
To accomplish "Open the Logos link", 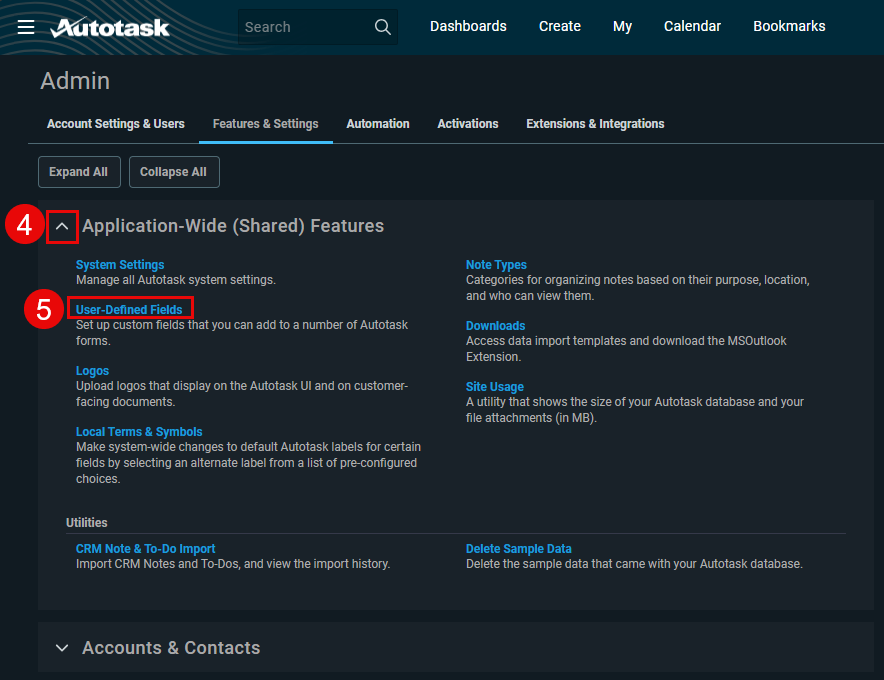I will click(x=92, y=370).
